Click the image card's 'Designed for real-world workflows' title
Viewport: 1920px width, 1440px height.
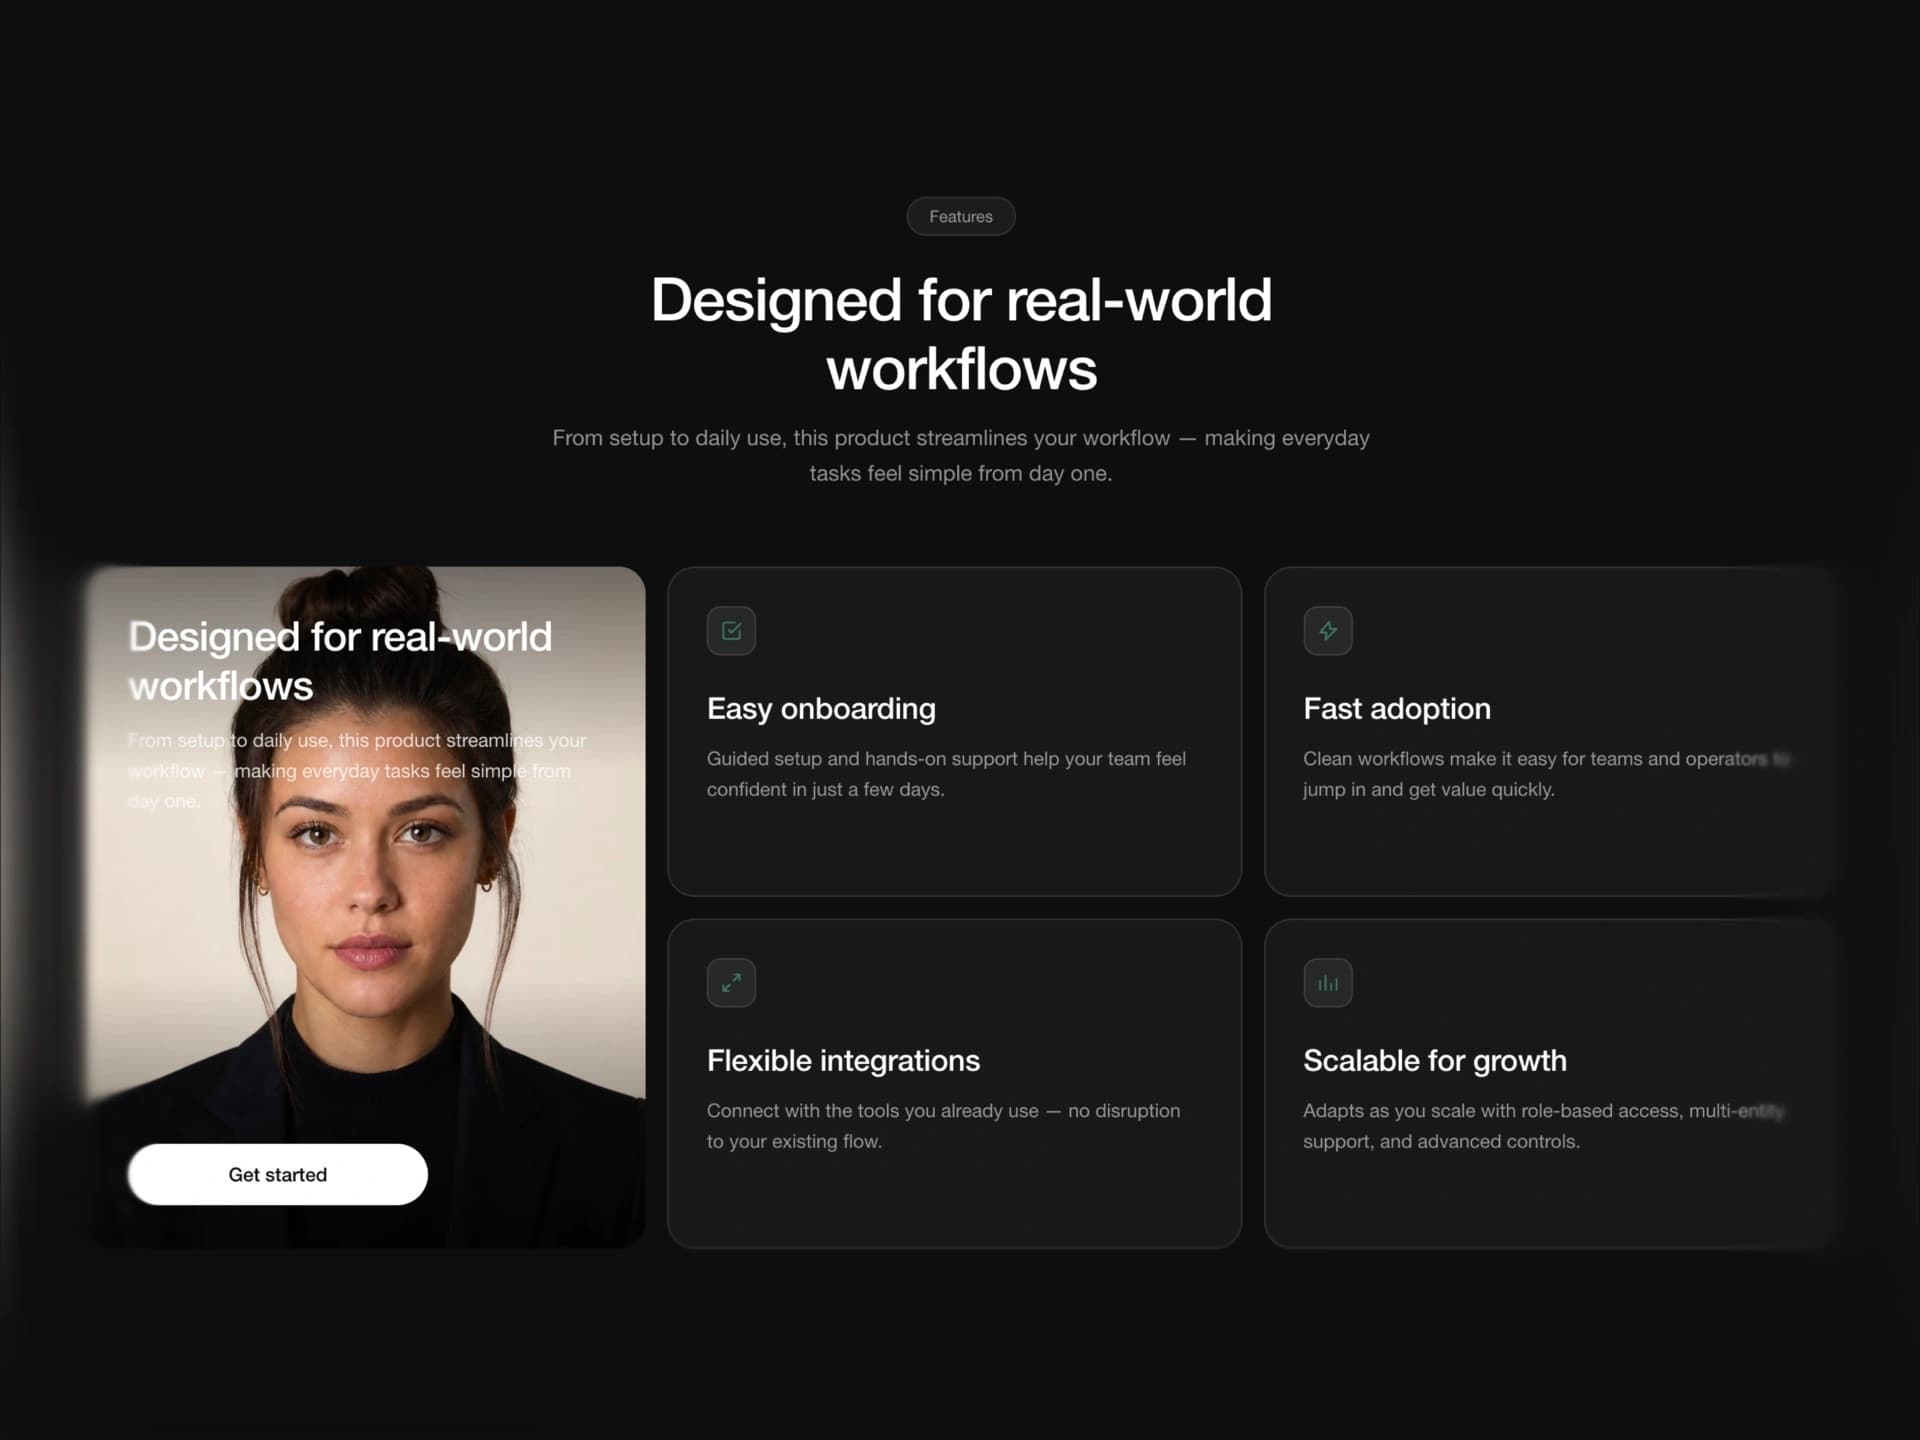point(340,661)
